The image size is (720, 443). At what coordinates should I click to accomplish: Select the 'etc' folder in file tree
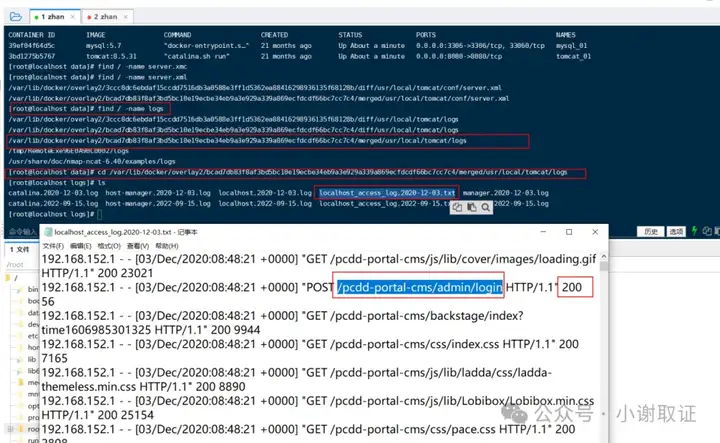coord(33,336)
